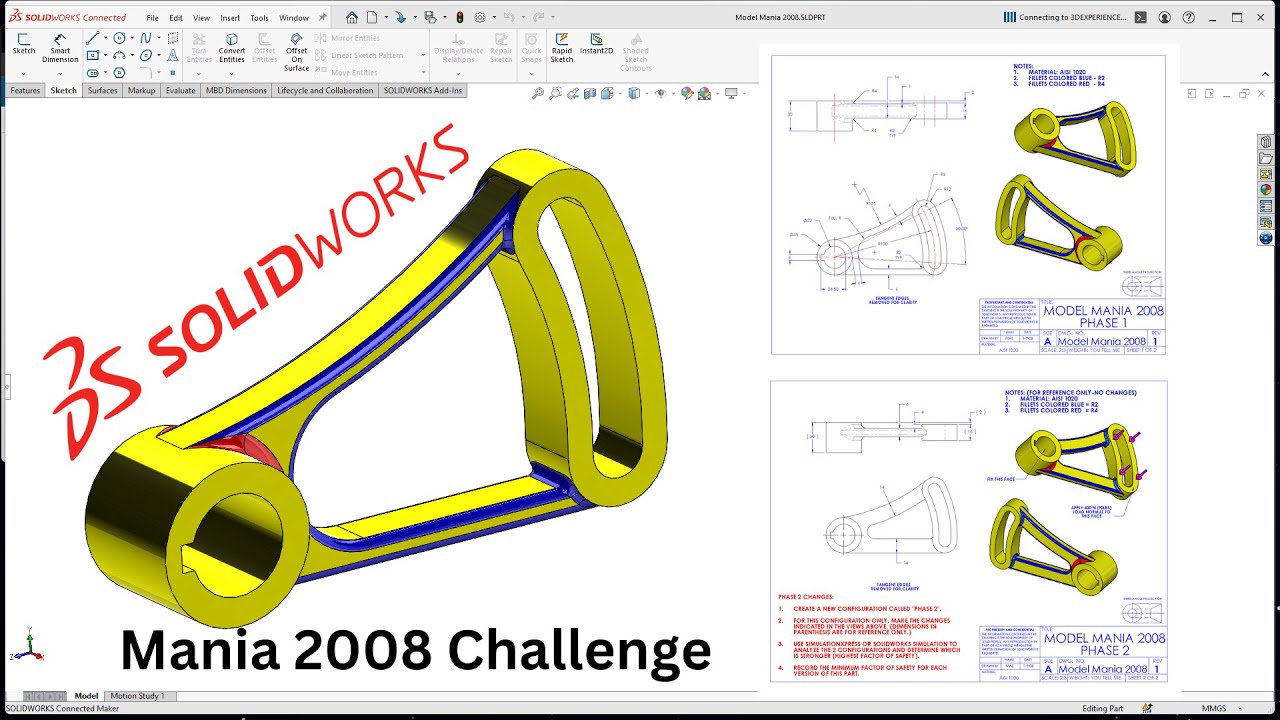Switch to the Evaluate tab
The image size is (1280, 720).
[180, 90]
